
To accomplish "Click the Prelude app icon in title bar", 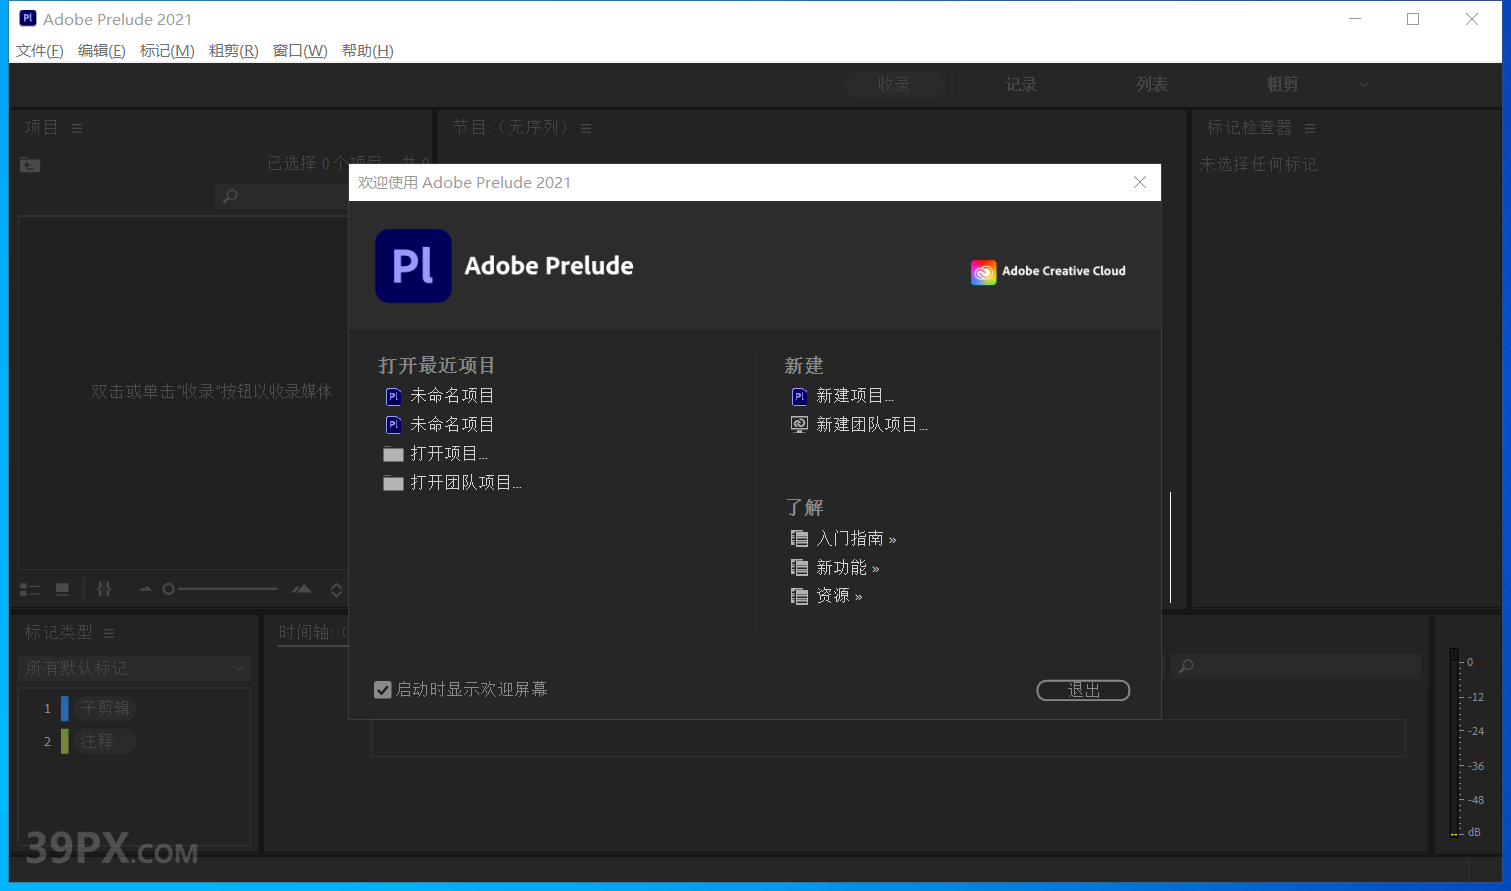I will [x=28, y=18].
